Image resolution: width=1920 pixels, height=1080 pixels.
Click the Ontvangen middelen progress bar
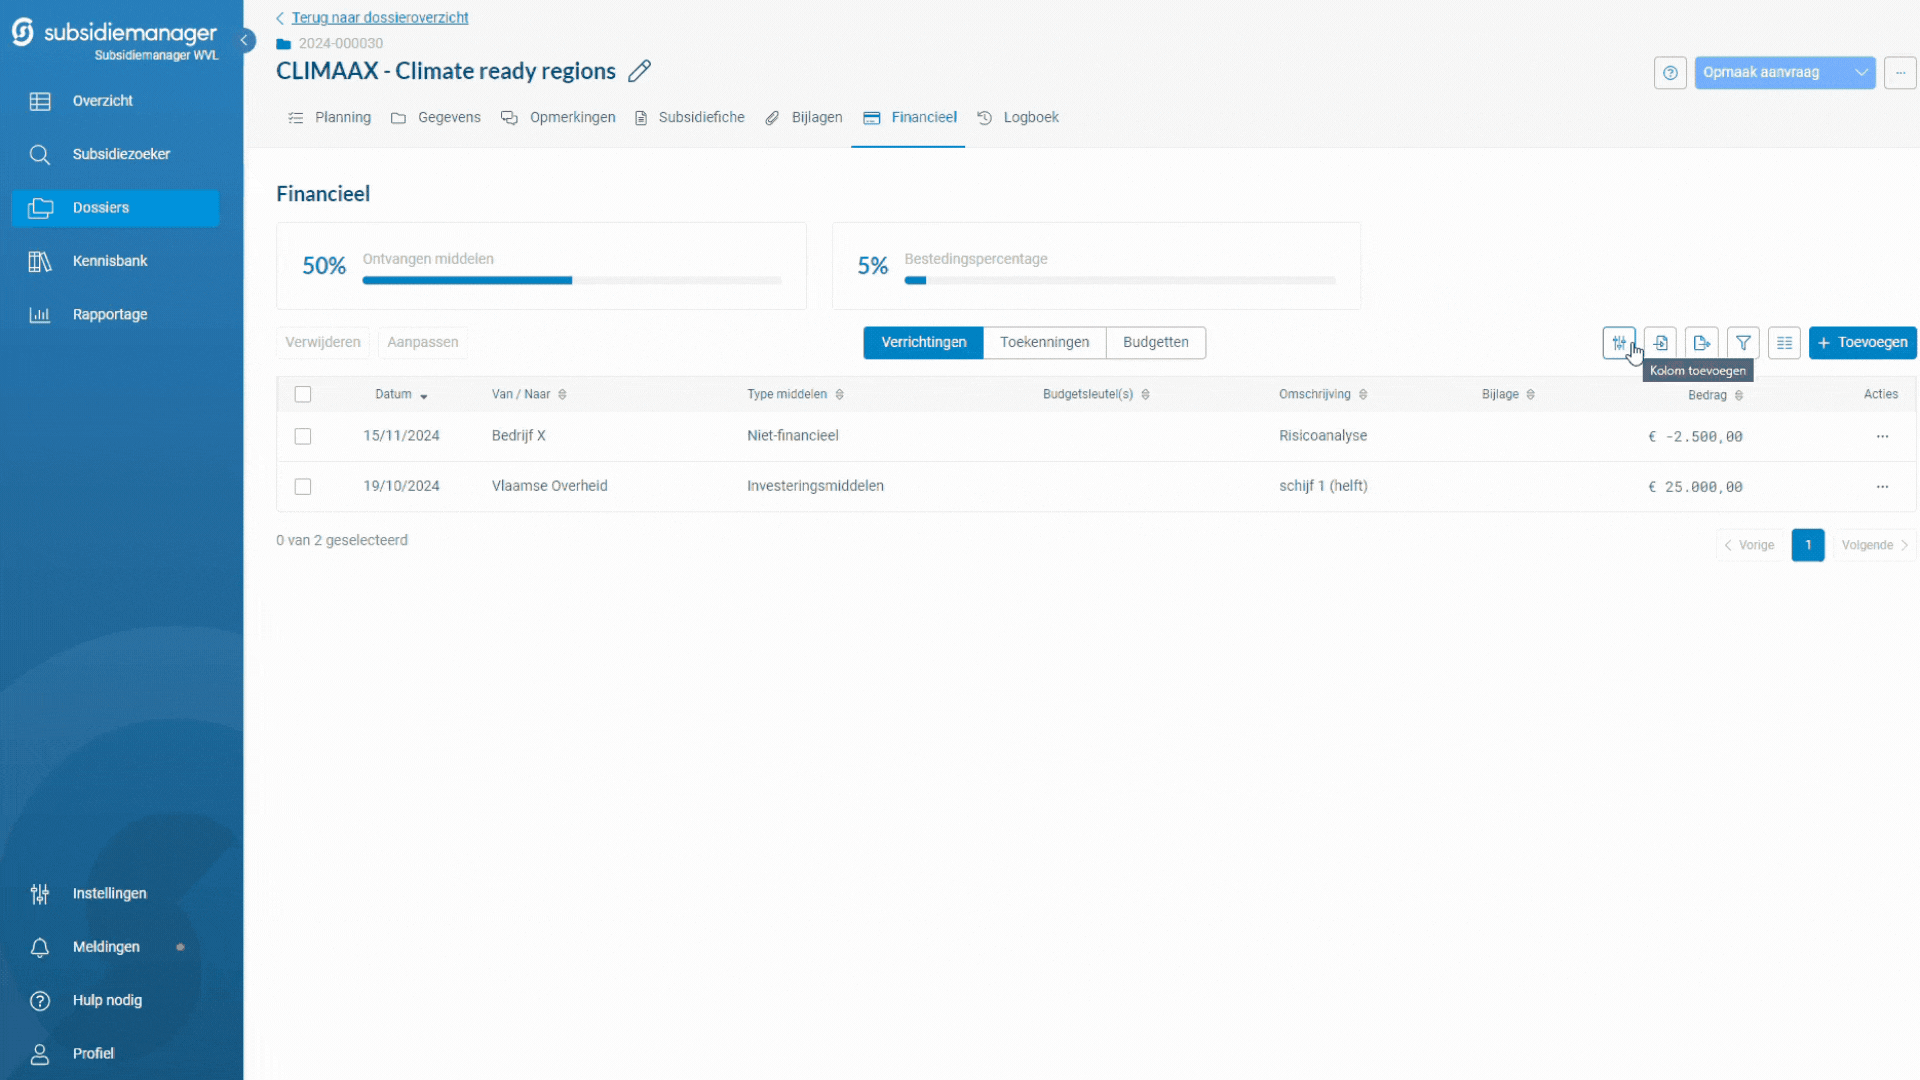[571, 281]
